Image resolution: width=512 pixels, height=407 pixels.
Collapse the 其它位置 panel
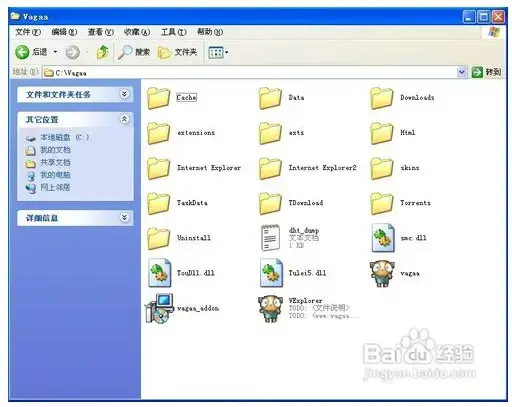124,119
